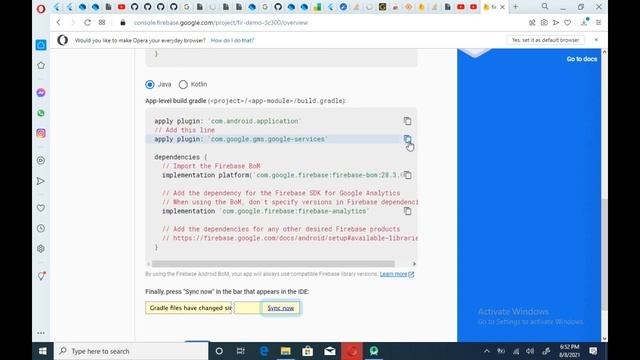Open Instagram in the sidebar
The height and width of the screenshot is (360, 640).
41,133
